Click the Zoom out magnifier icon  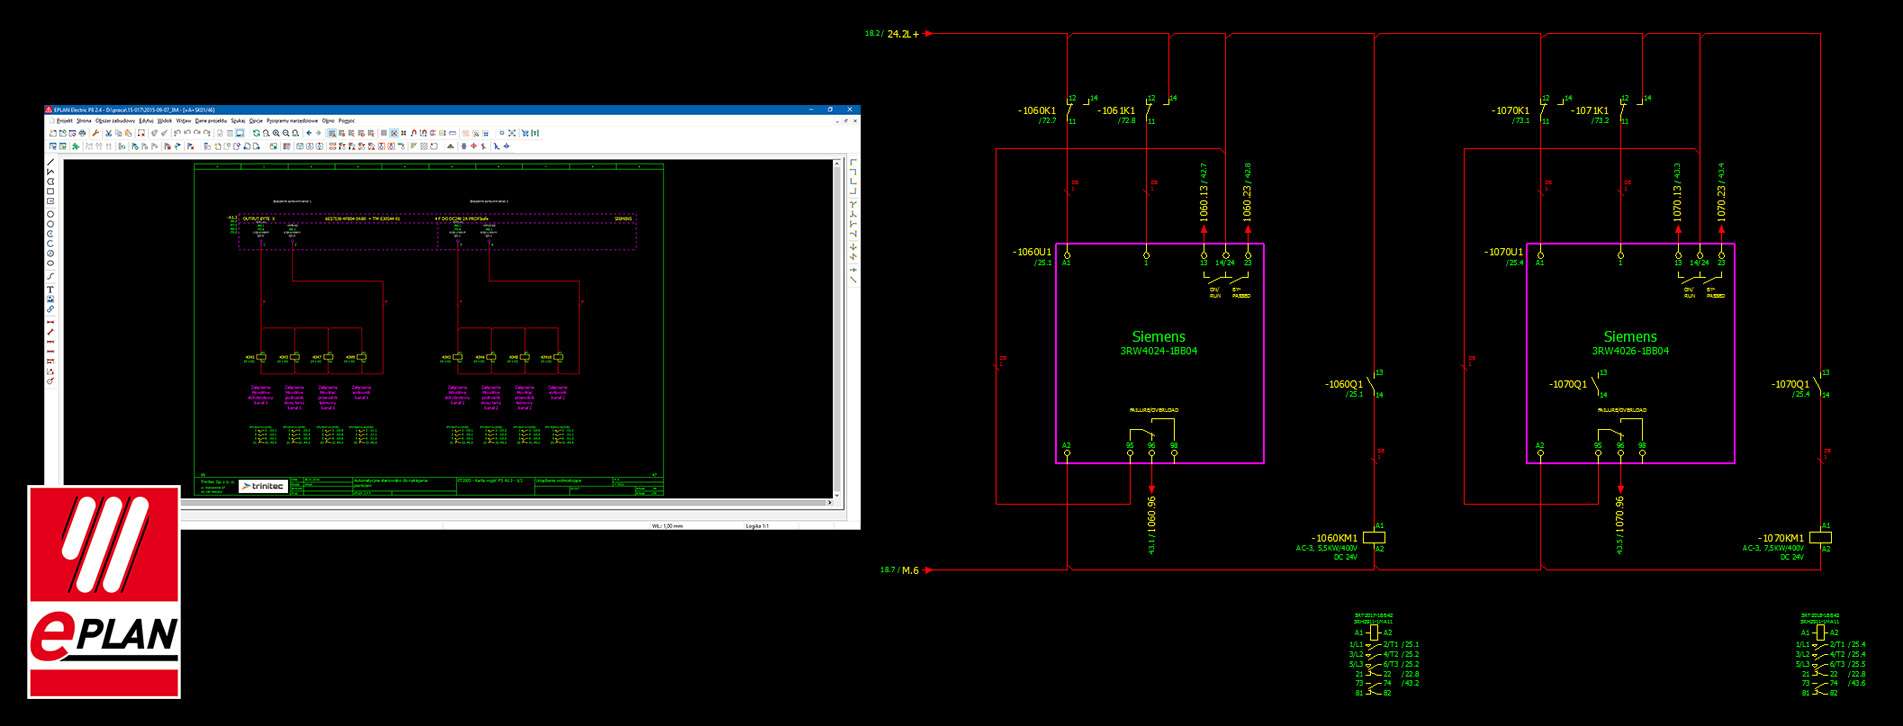point(286,133)
